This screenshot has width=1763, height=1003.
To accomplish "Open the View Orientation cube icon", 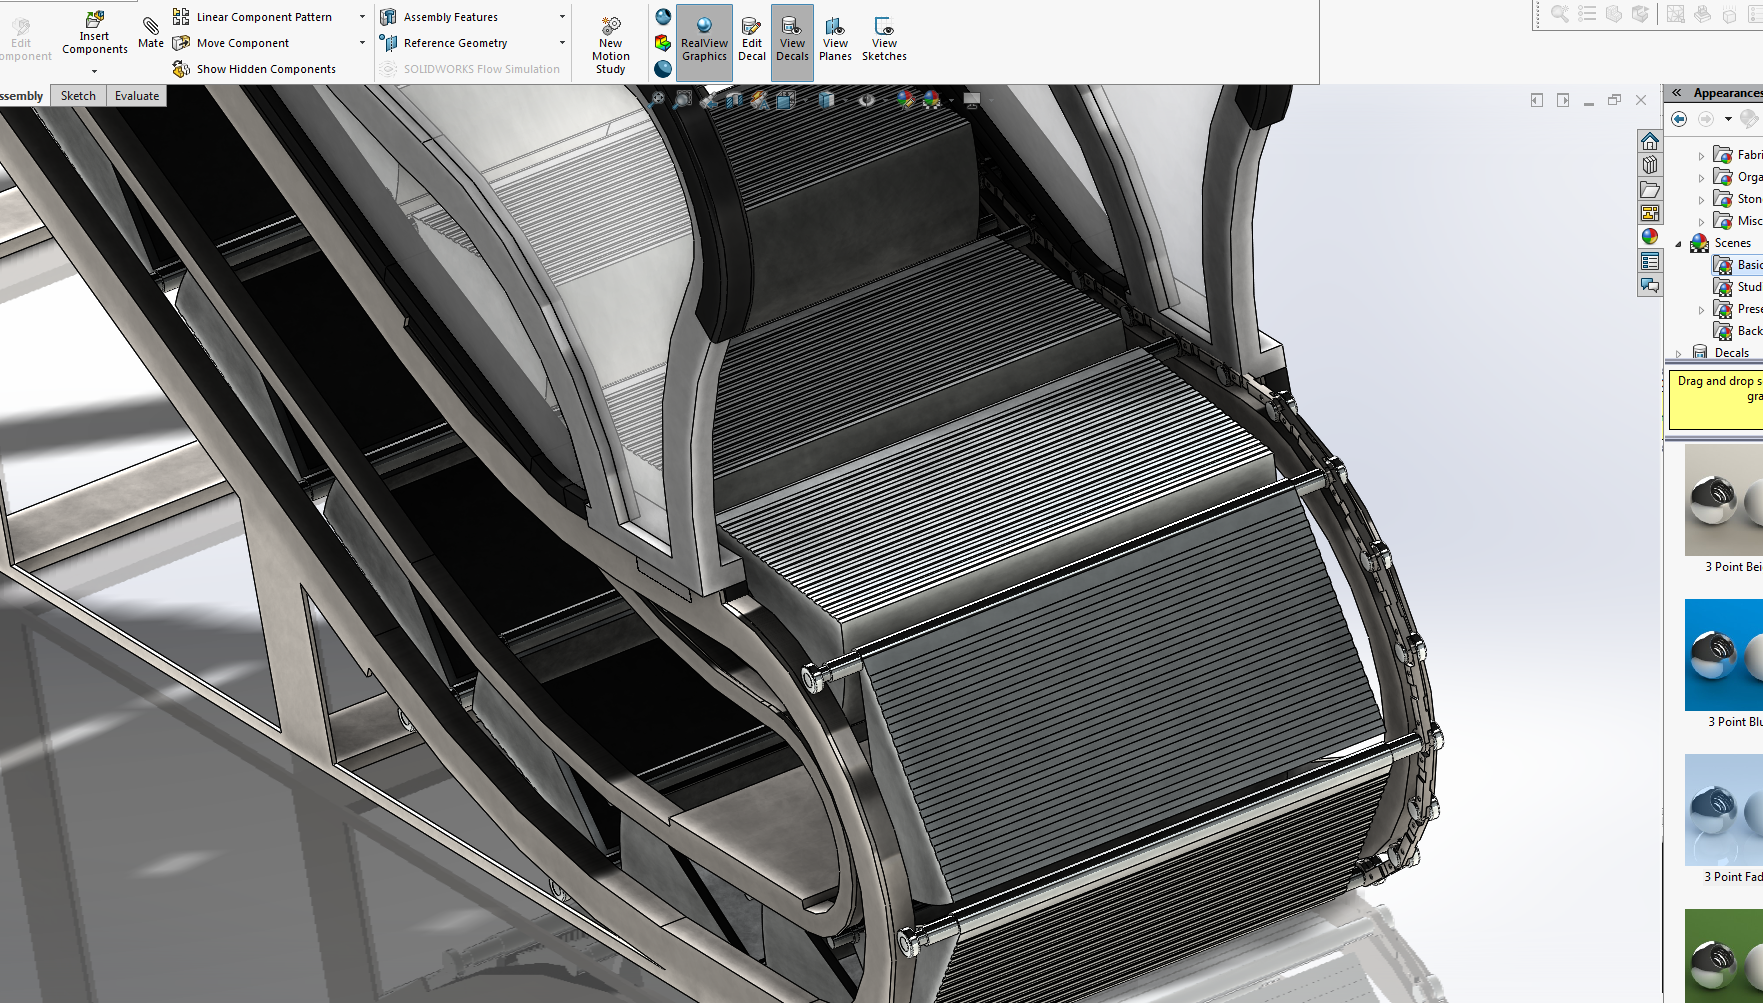I will 786,99.
